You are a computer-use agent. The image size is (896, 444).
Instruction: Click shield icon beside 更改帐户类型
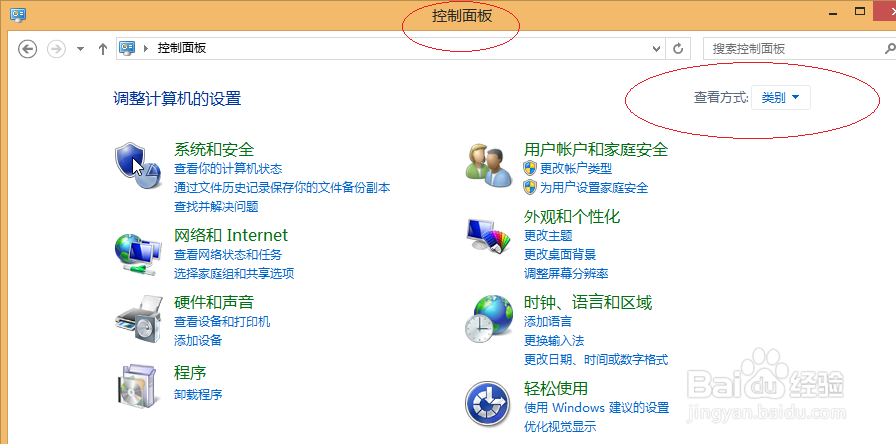(530, 169)
